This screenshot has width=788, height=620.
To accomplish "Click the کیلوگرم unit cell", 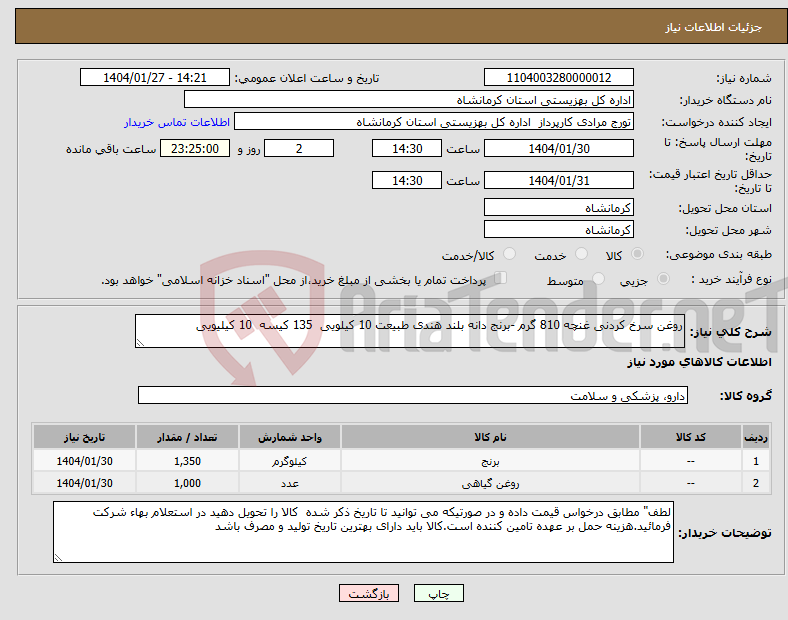I will pos(289,461).
